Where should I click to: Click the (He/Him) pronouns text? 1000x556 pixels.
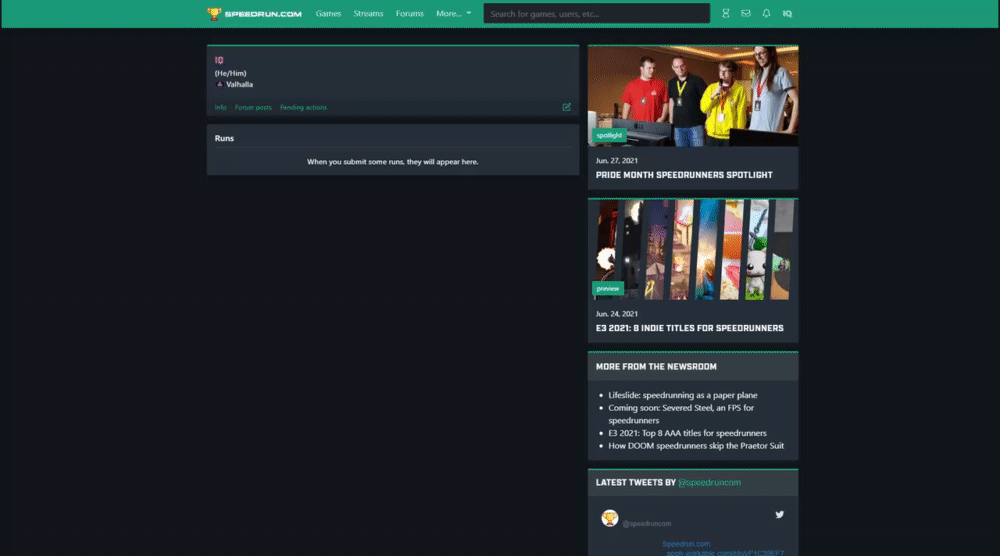coord(230,73)
